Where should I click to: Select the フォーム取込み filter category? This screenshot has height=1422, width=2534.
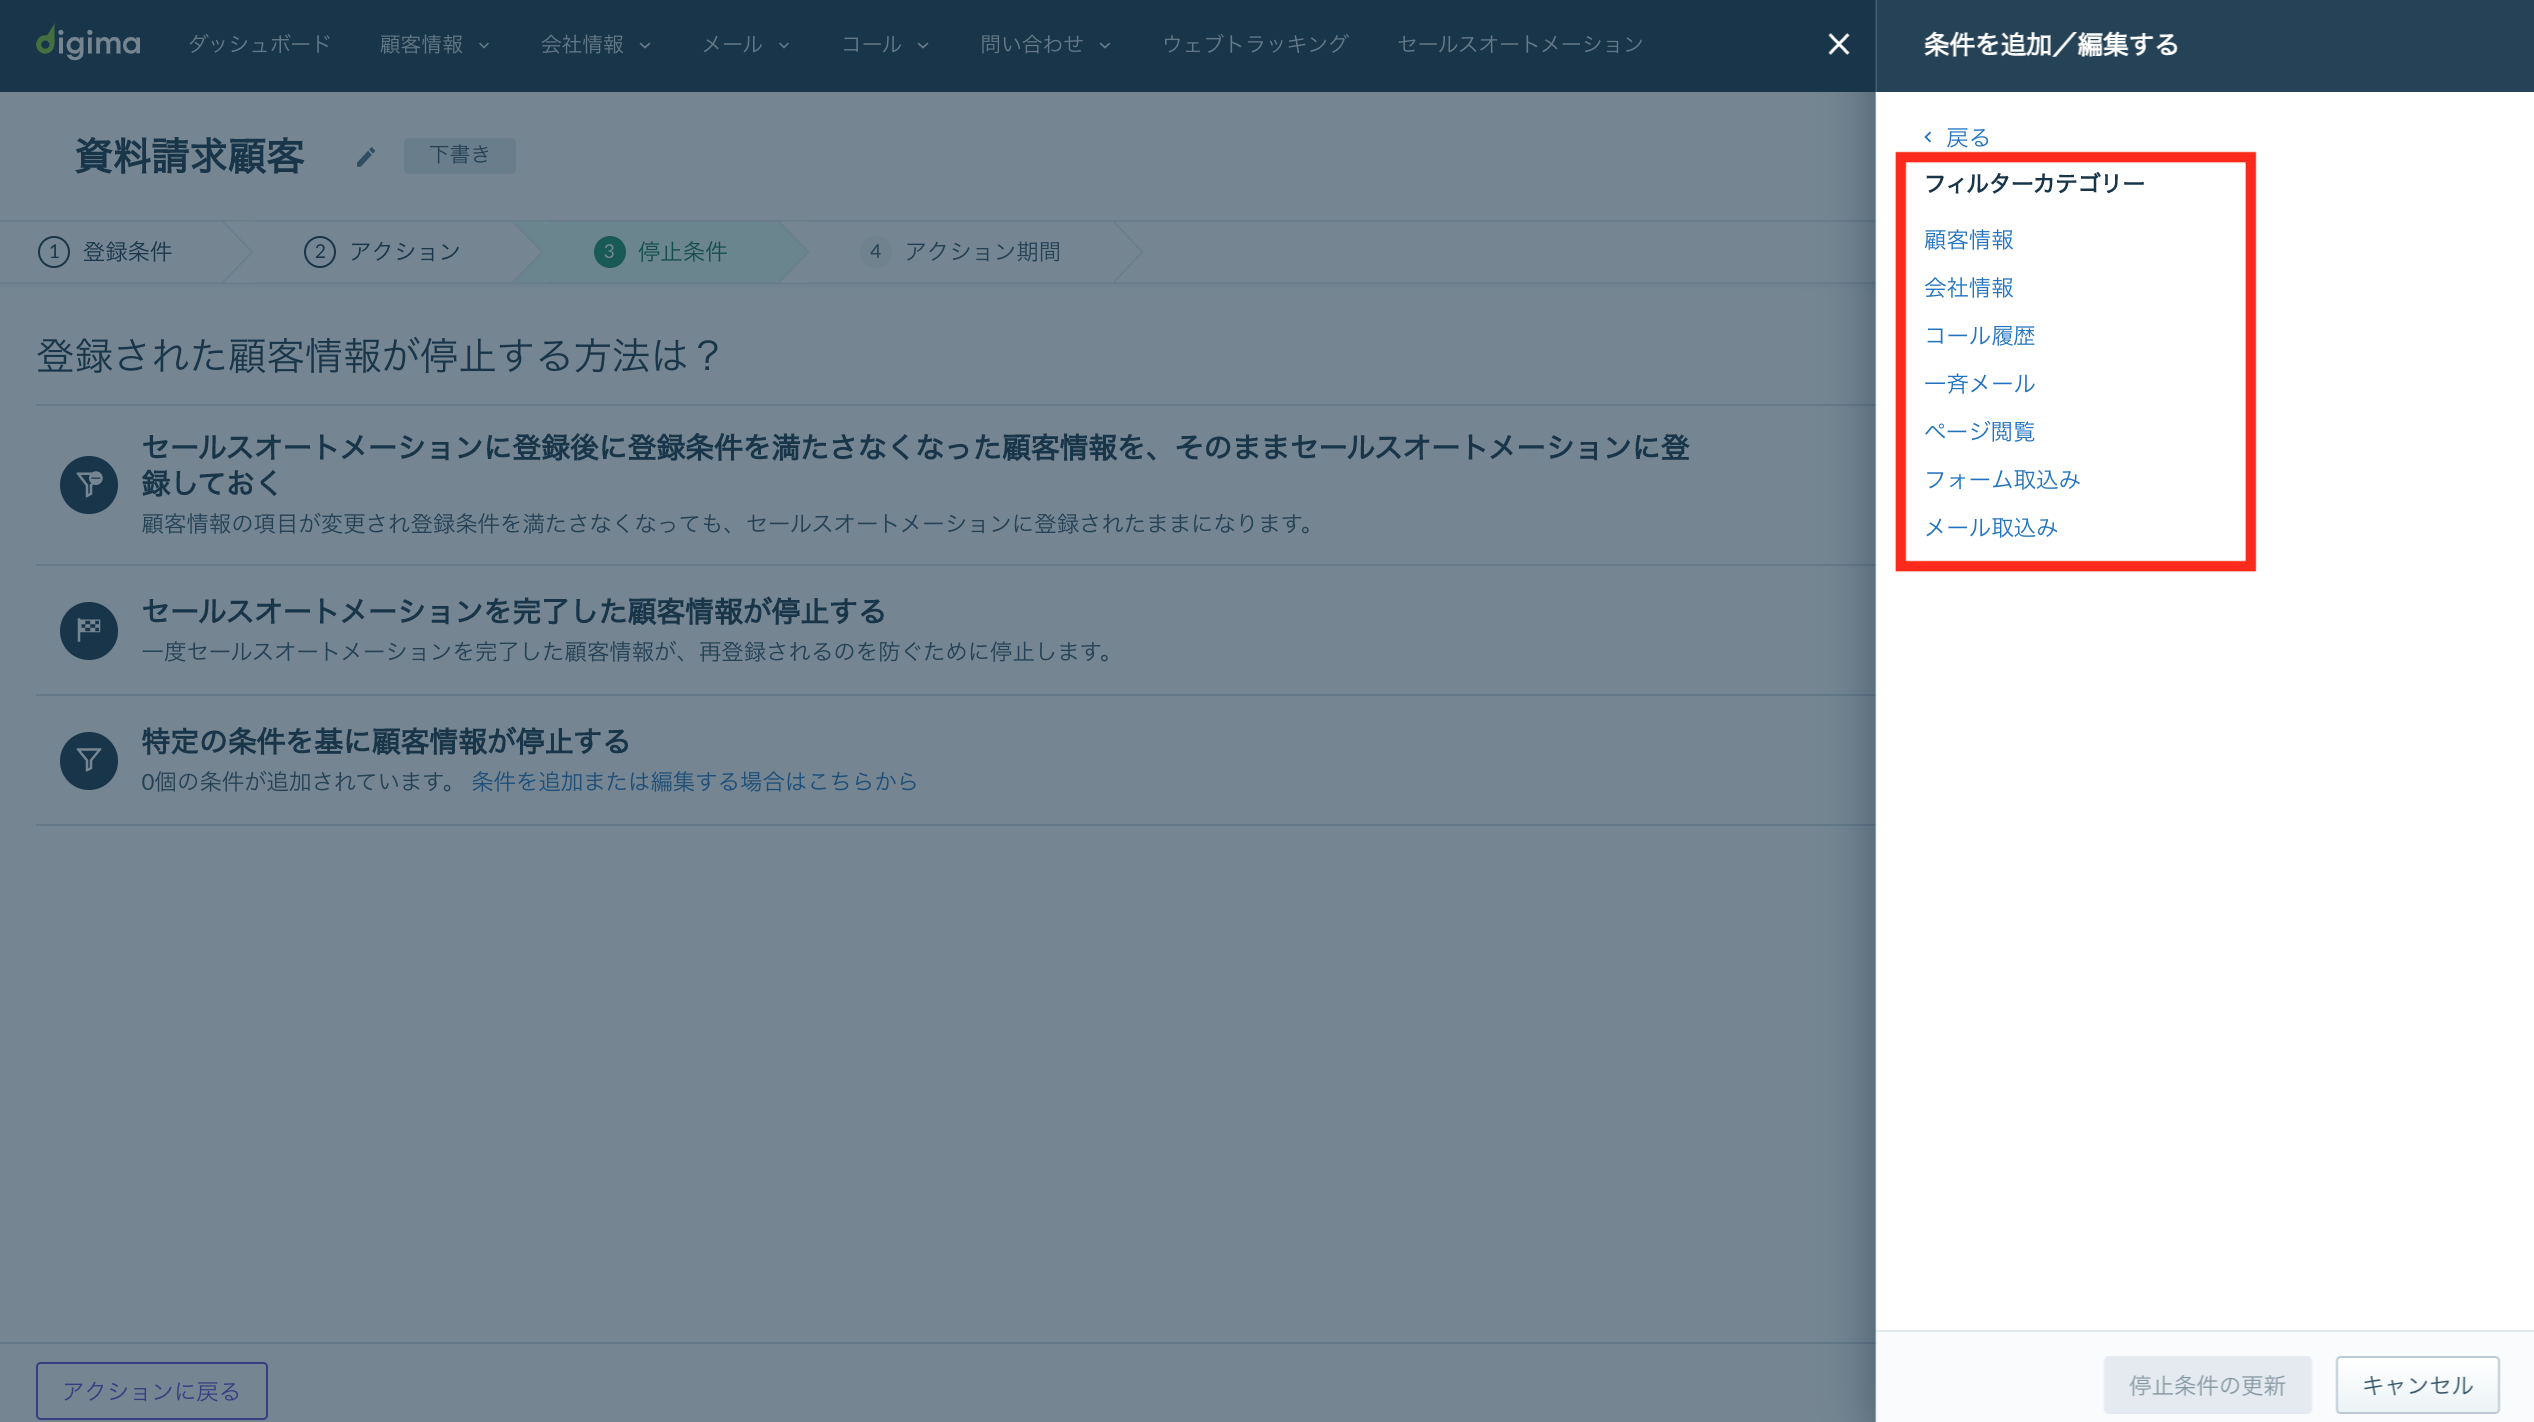tap(2002, 479)
